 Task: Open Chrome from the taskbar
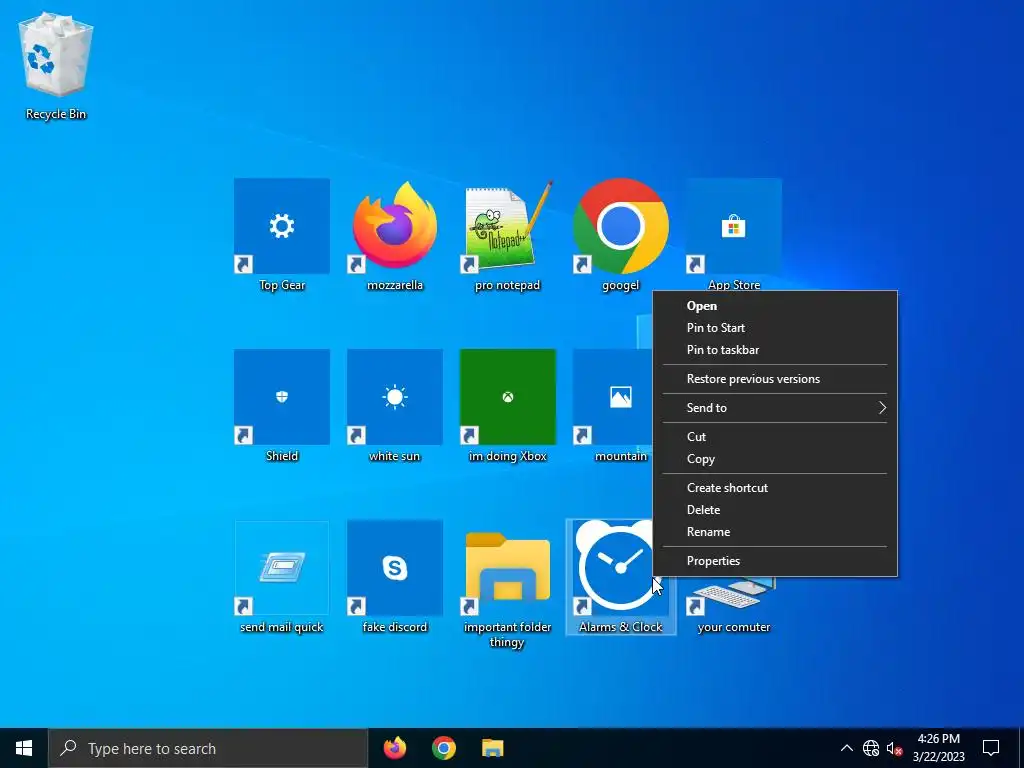click(x=443, y=748)
